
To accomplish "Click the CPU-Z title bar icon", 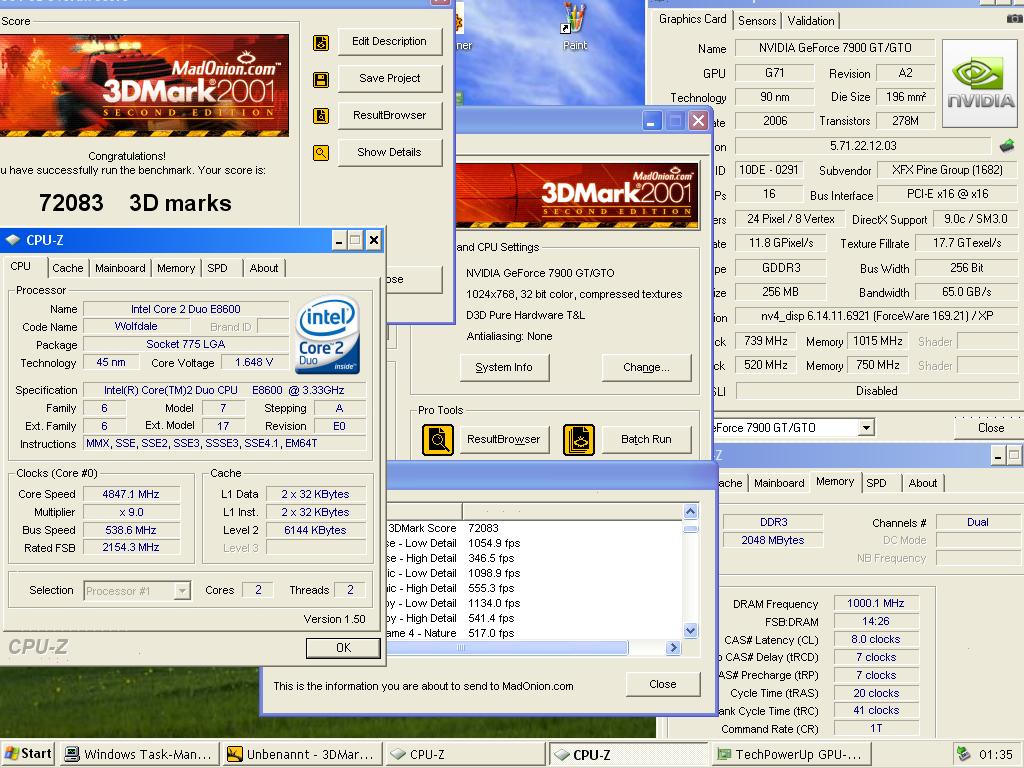I will point(13,240).
